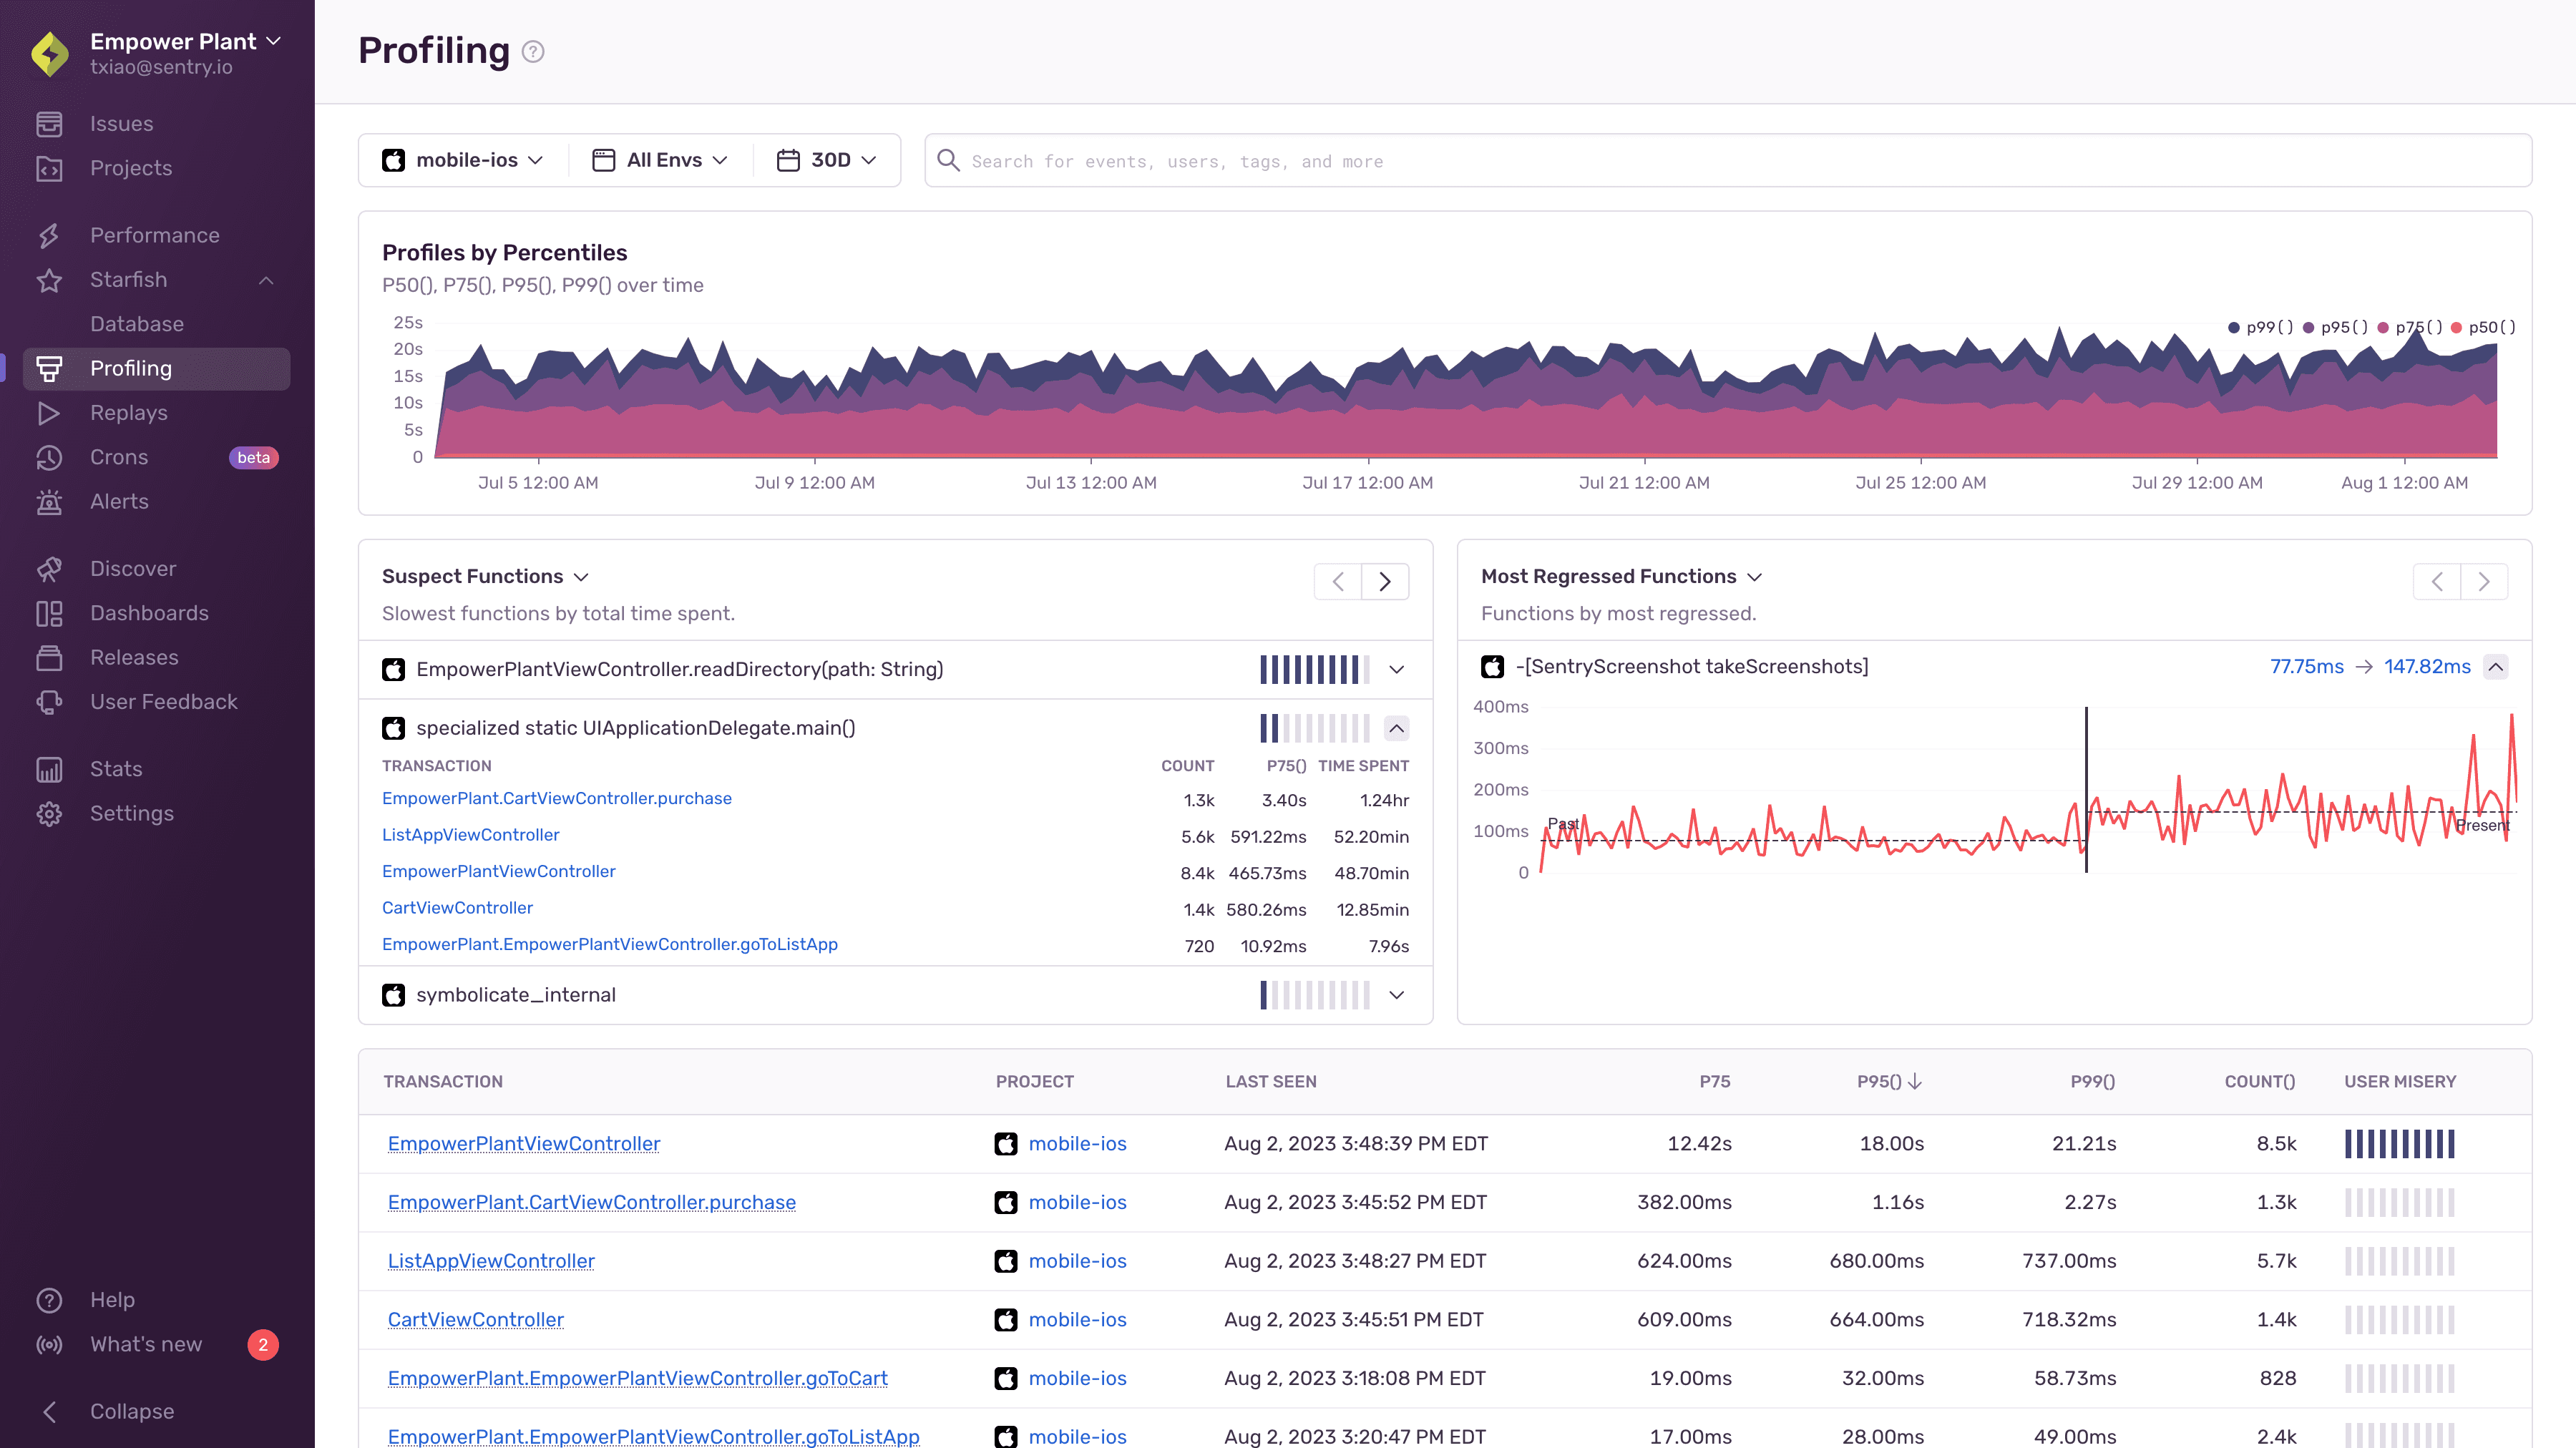This screenshot has height=1448, width=2576.
Task: Select the Discover compass icon
Action: point(50,568)
